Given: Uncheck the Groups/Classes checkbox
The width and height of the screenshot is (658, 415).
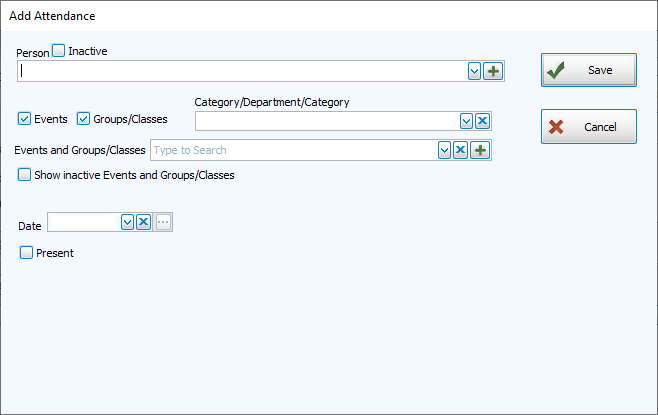Looking at the screenshot, I should (84, 119).
